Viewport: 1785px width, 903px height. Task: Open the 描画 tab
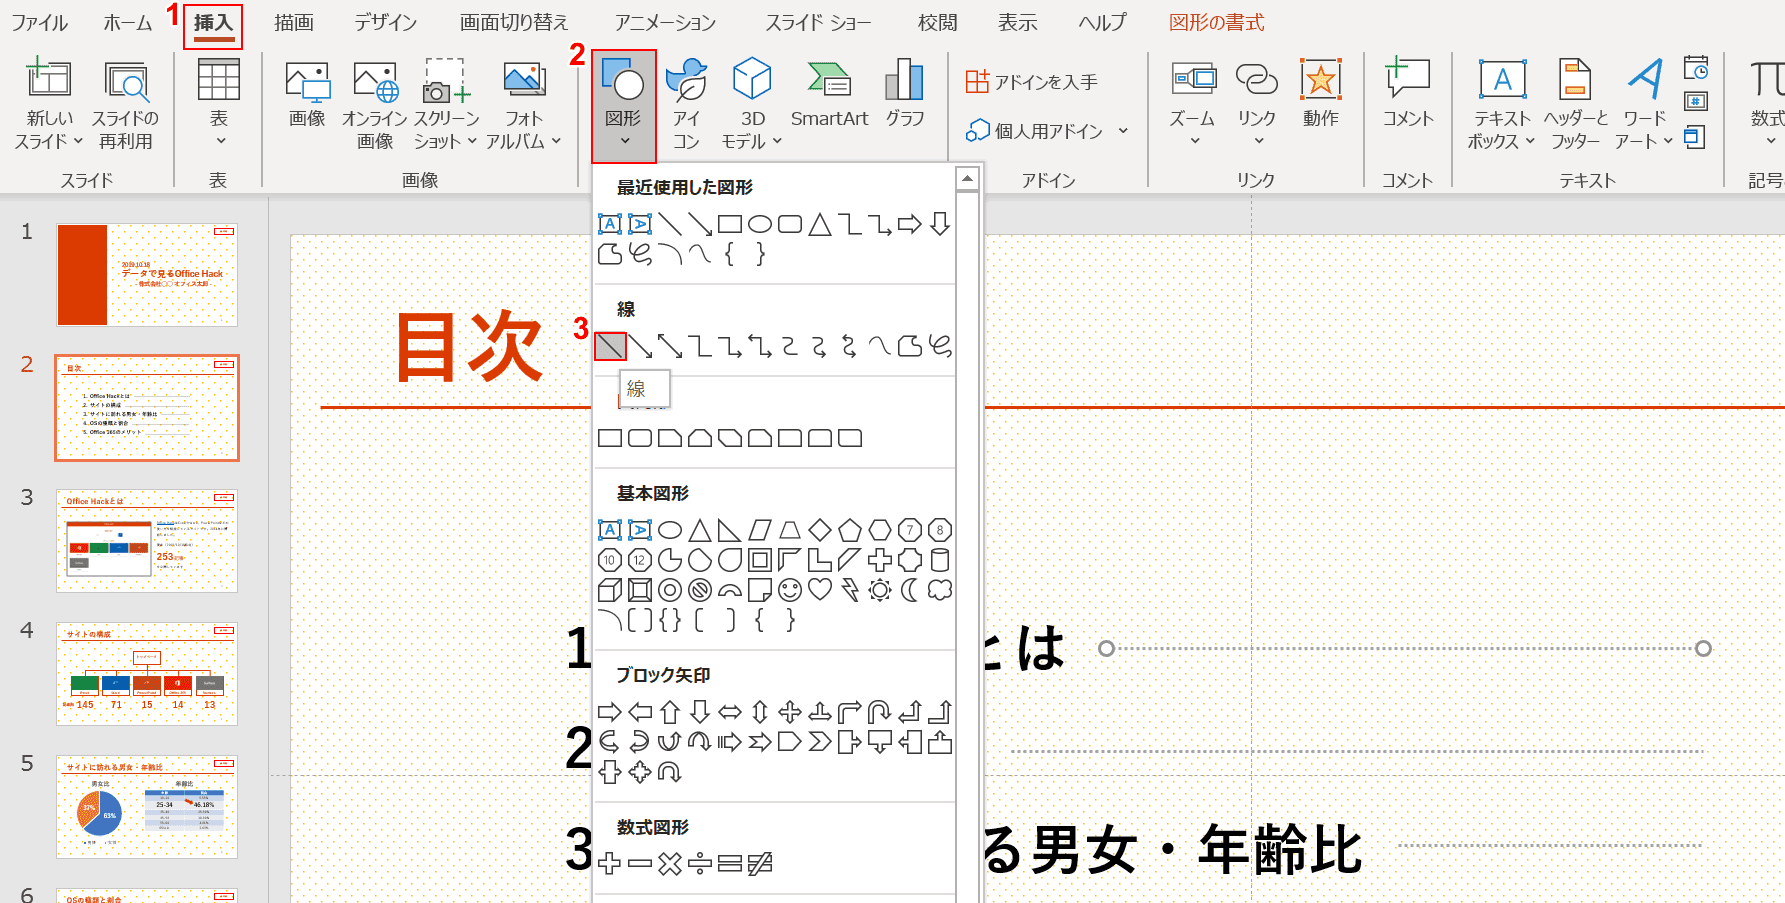point(294,23)
